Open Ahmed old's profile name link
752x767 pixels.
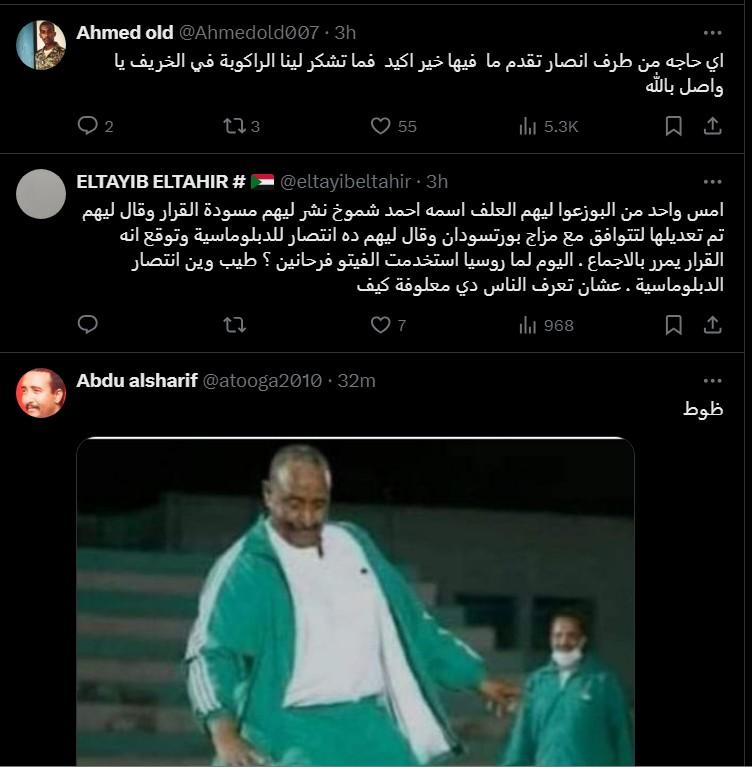(125, 33)
